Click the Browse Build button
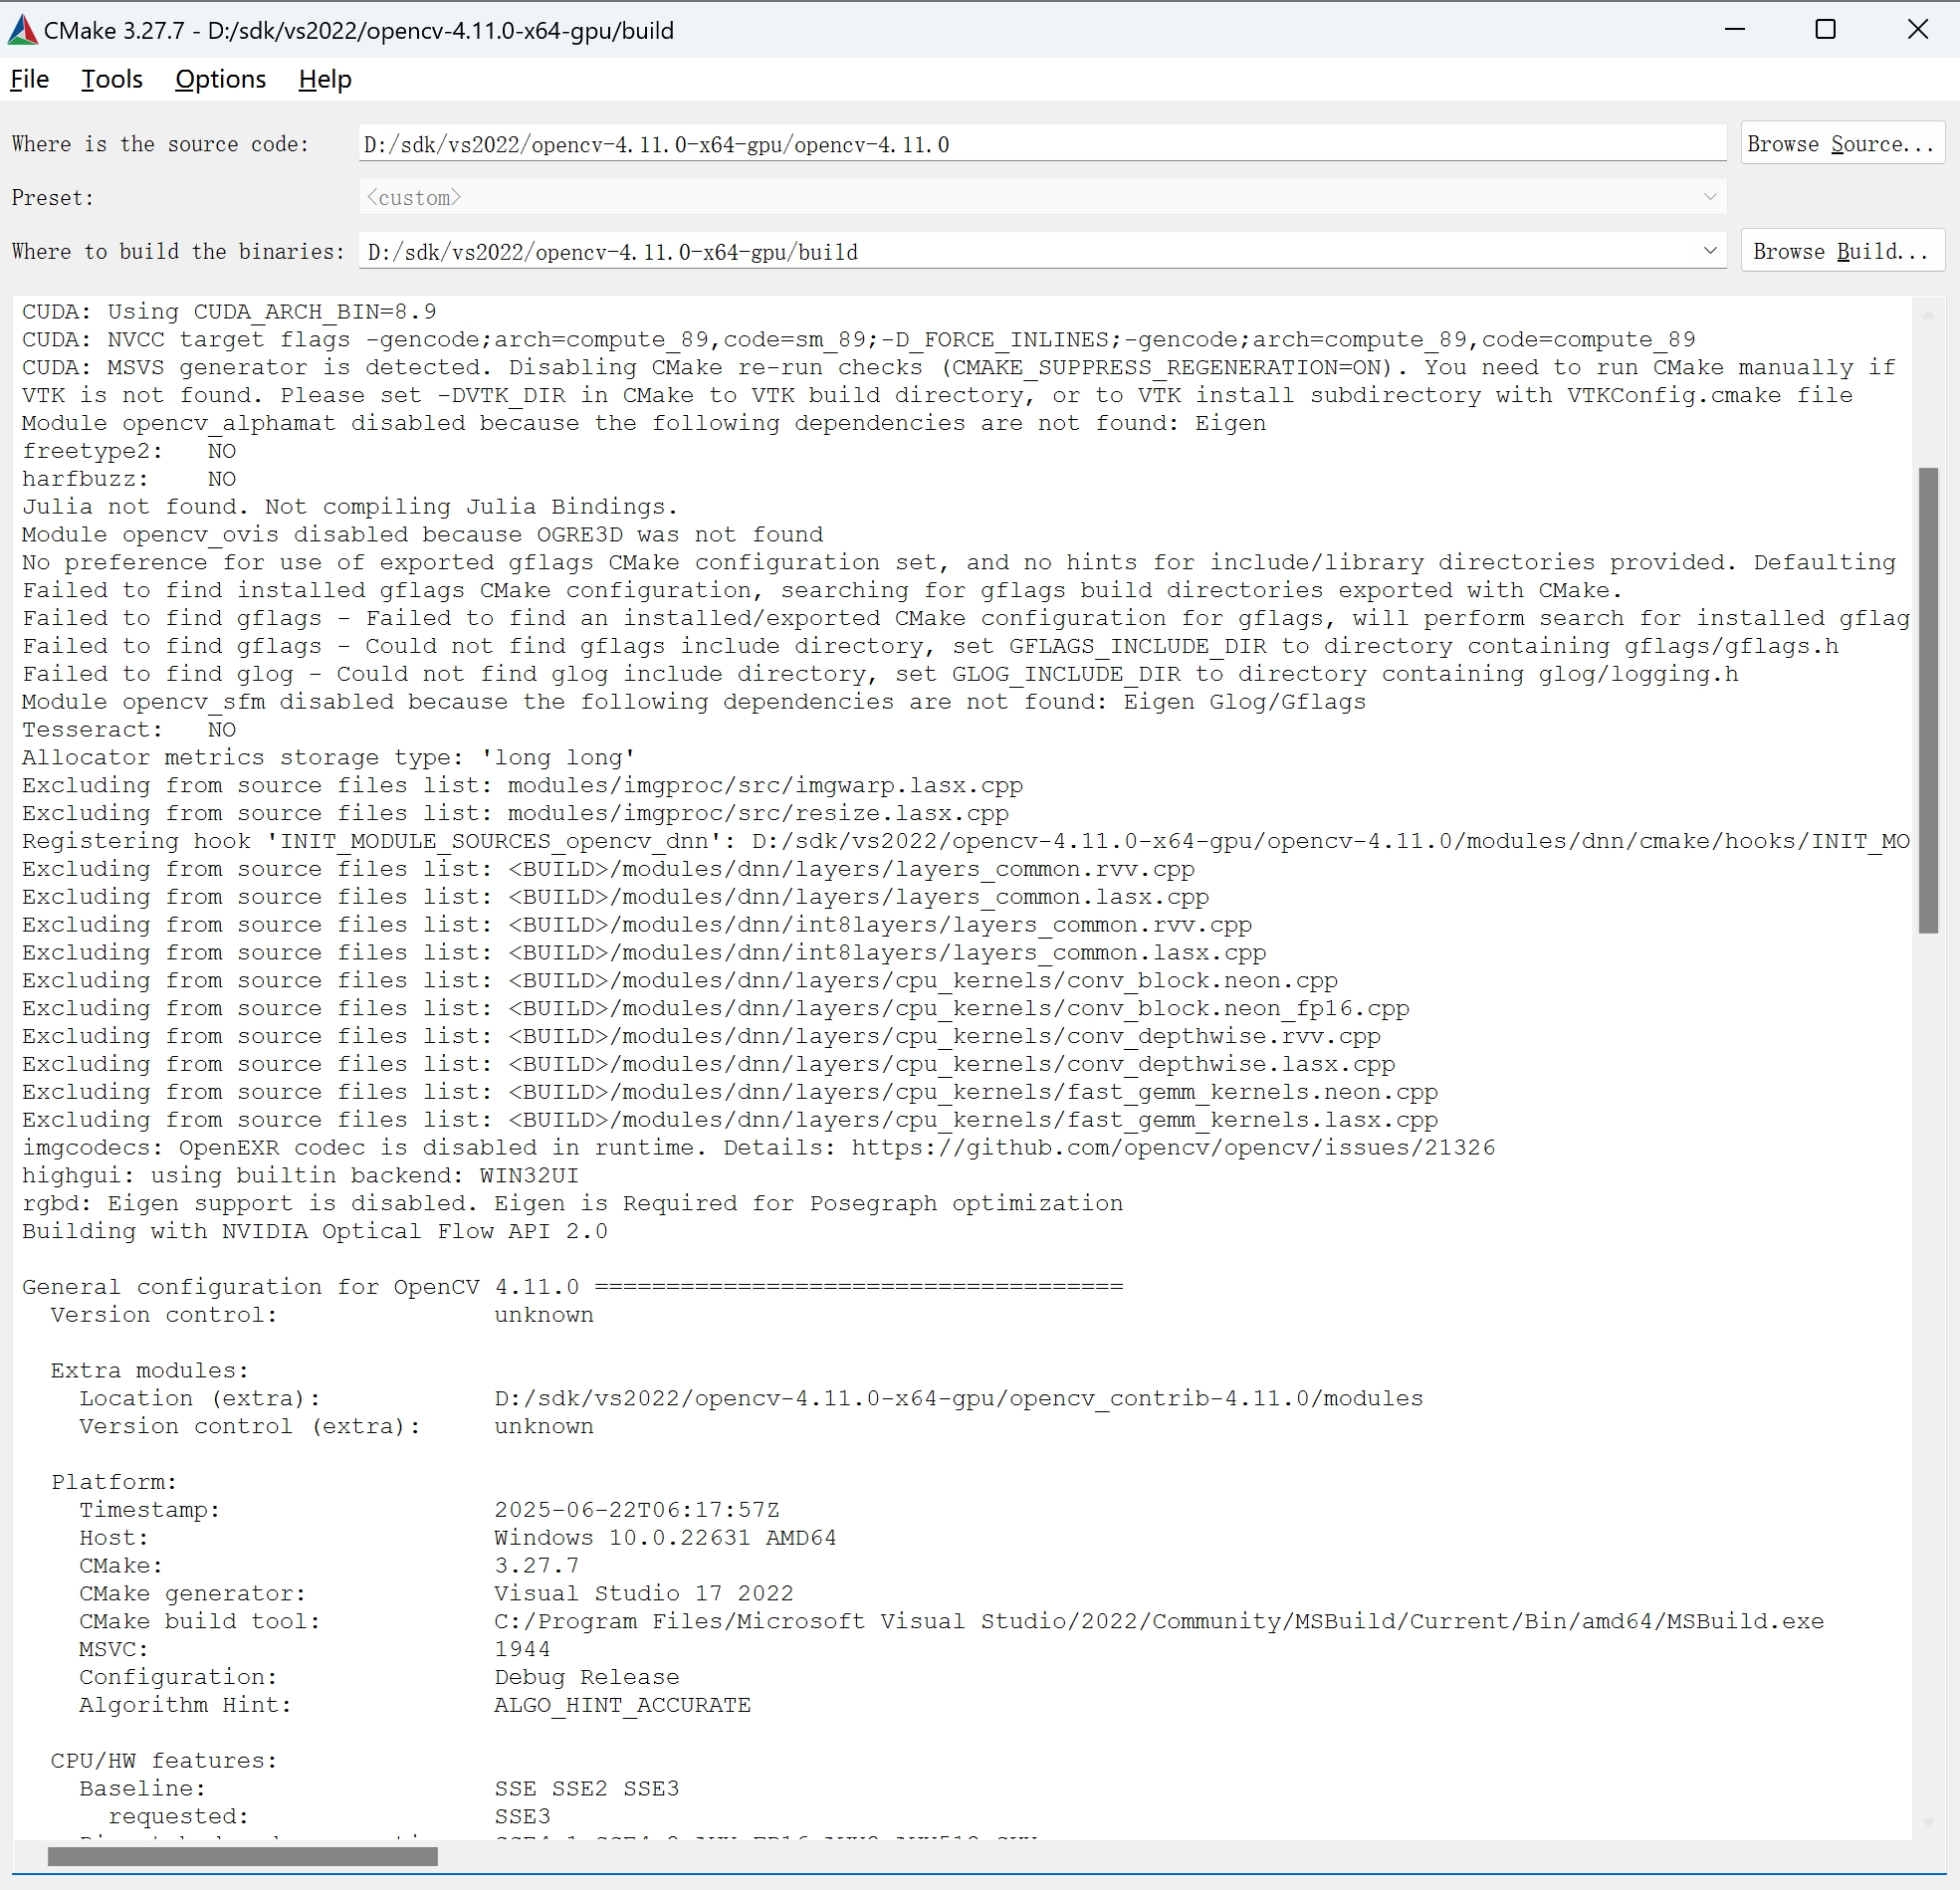This screenshot has height=1890, width=1960. (1841, 250)
